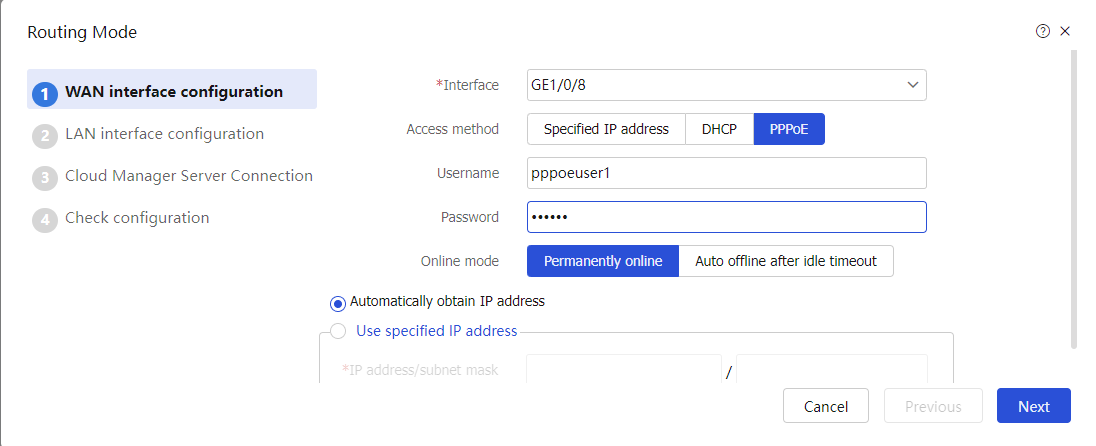Select PPPoE access method
1096x446 pixels.
coord(789,129)
